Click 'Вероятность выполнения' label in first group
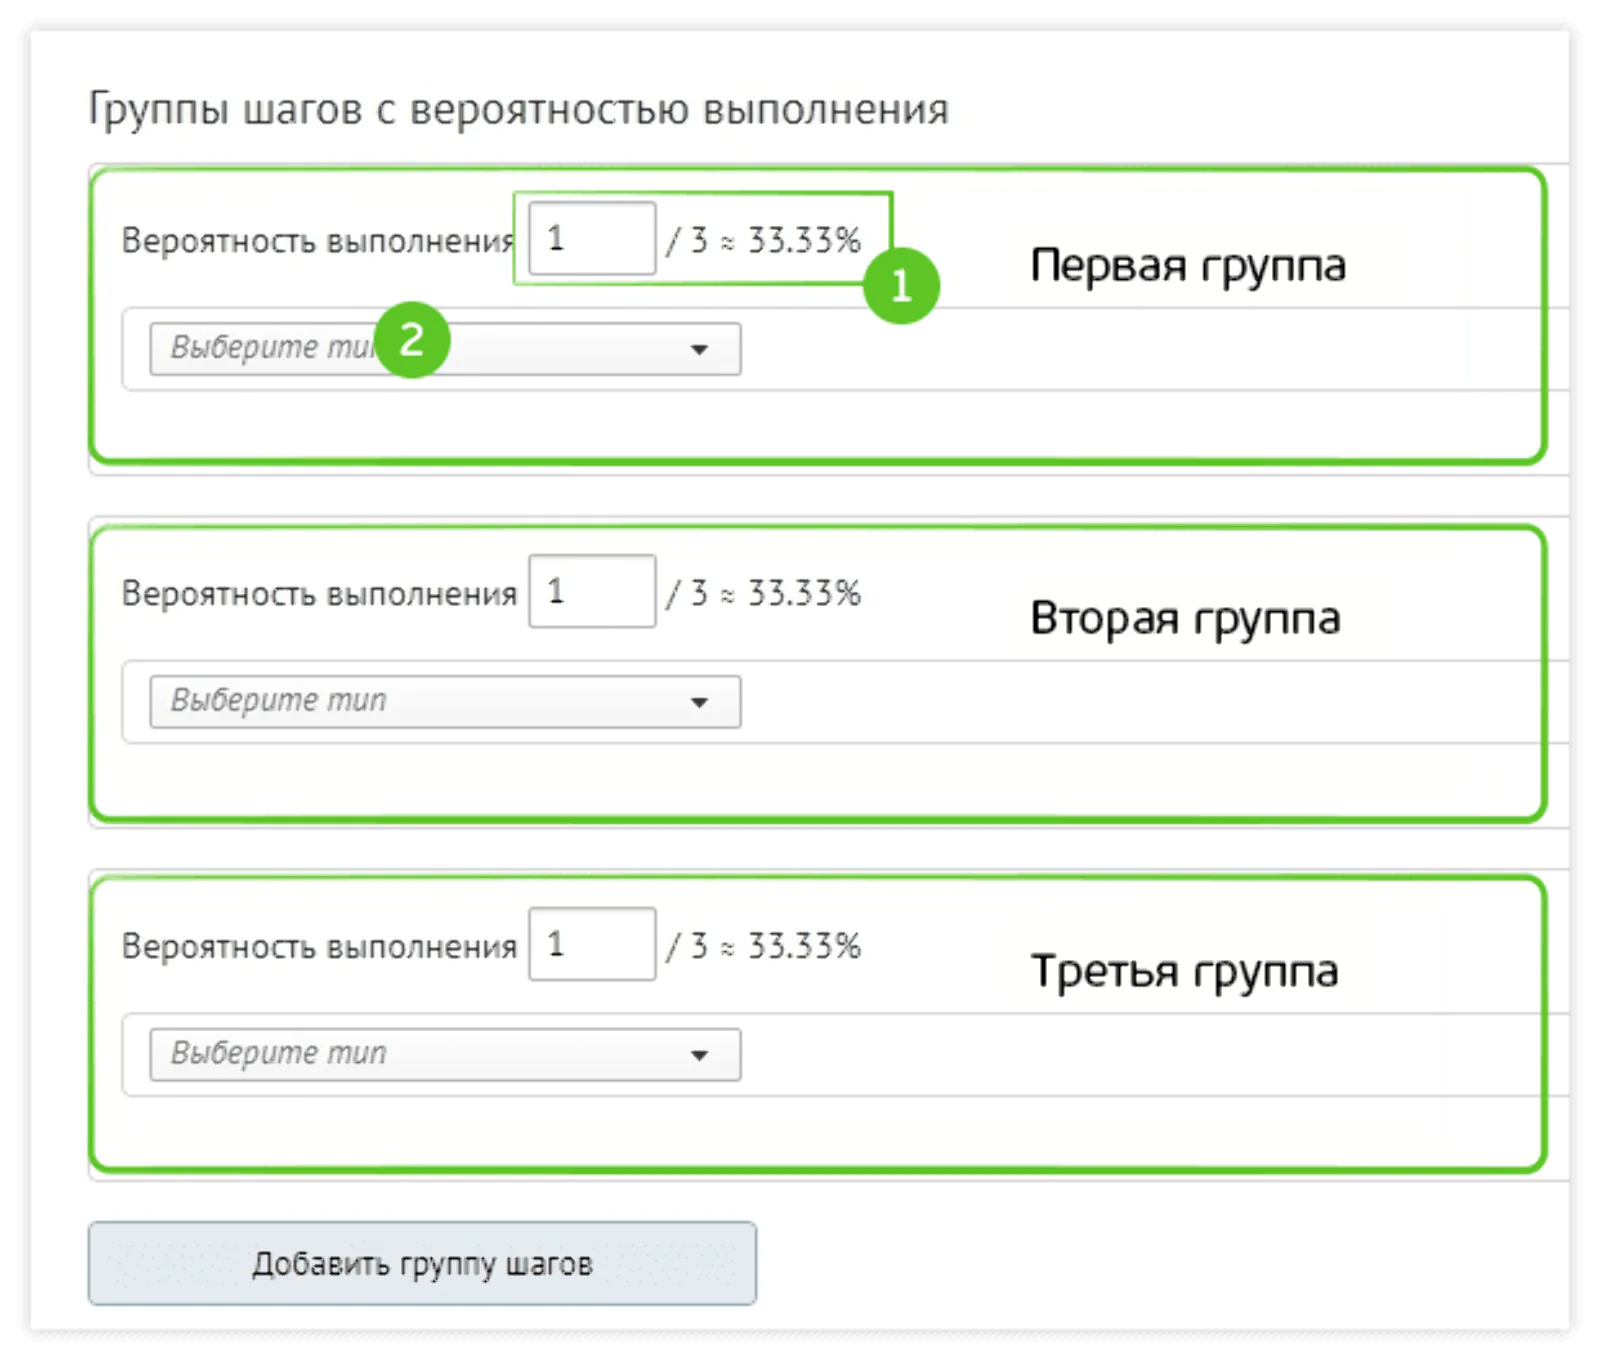 tap(319, 241)
